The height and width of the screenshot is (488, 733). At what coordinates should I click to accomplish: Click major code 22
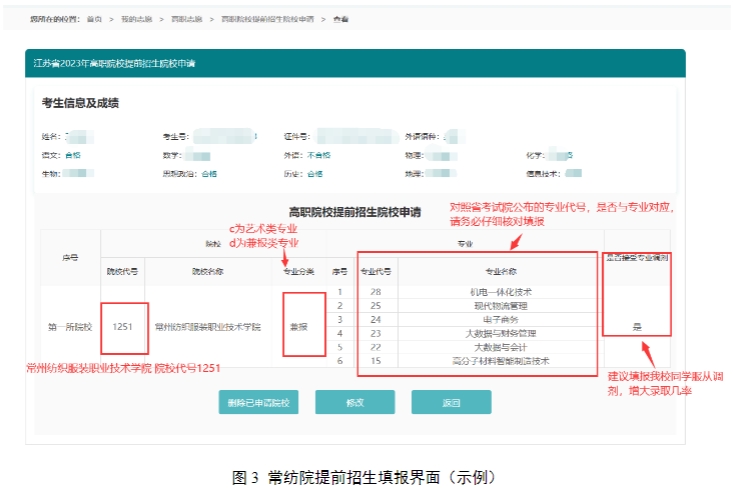(376, 347)
